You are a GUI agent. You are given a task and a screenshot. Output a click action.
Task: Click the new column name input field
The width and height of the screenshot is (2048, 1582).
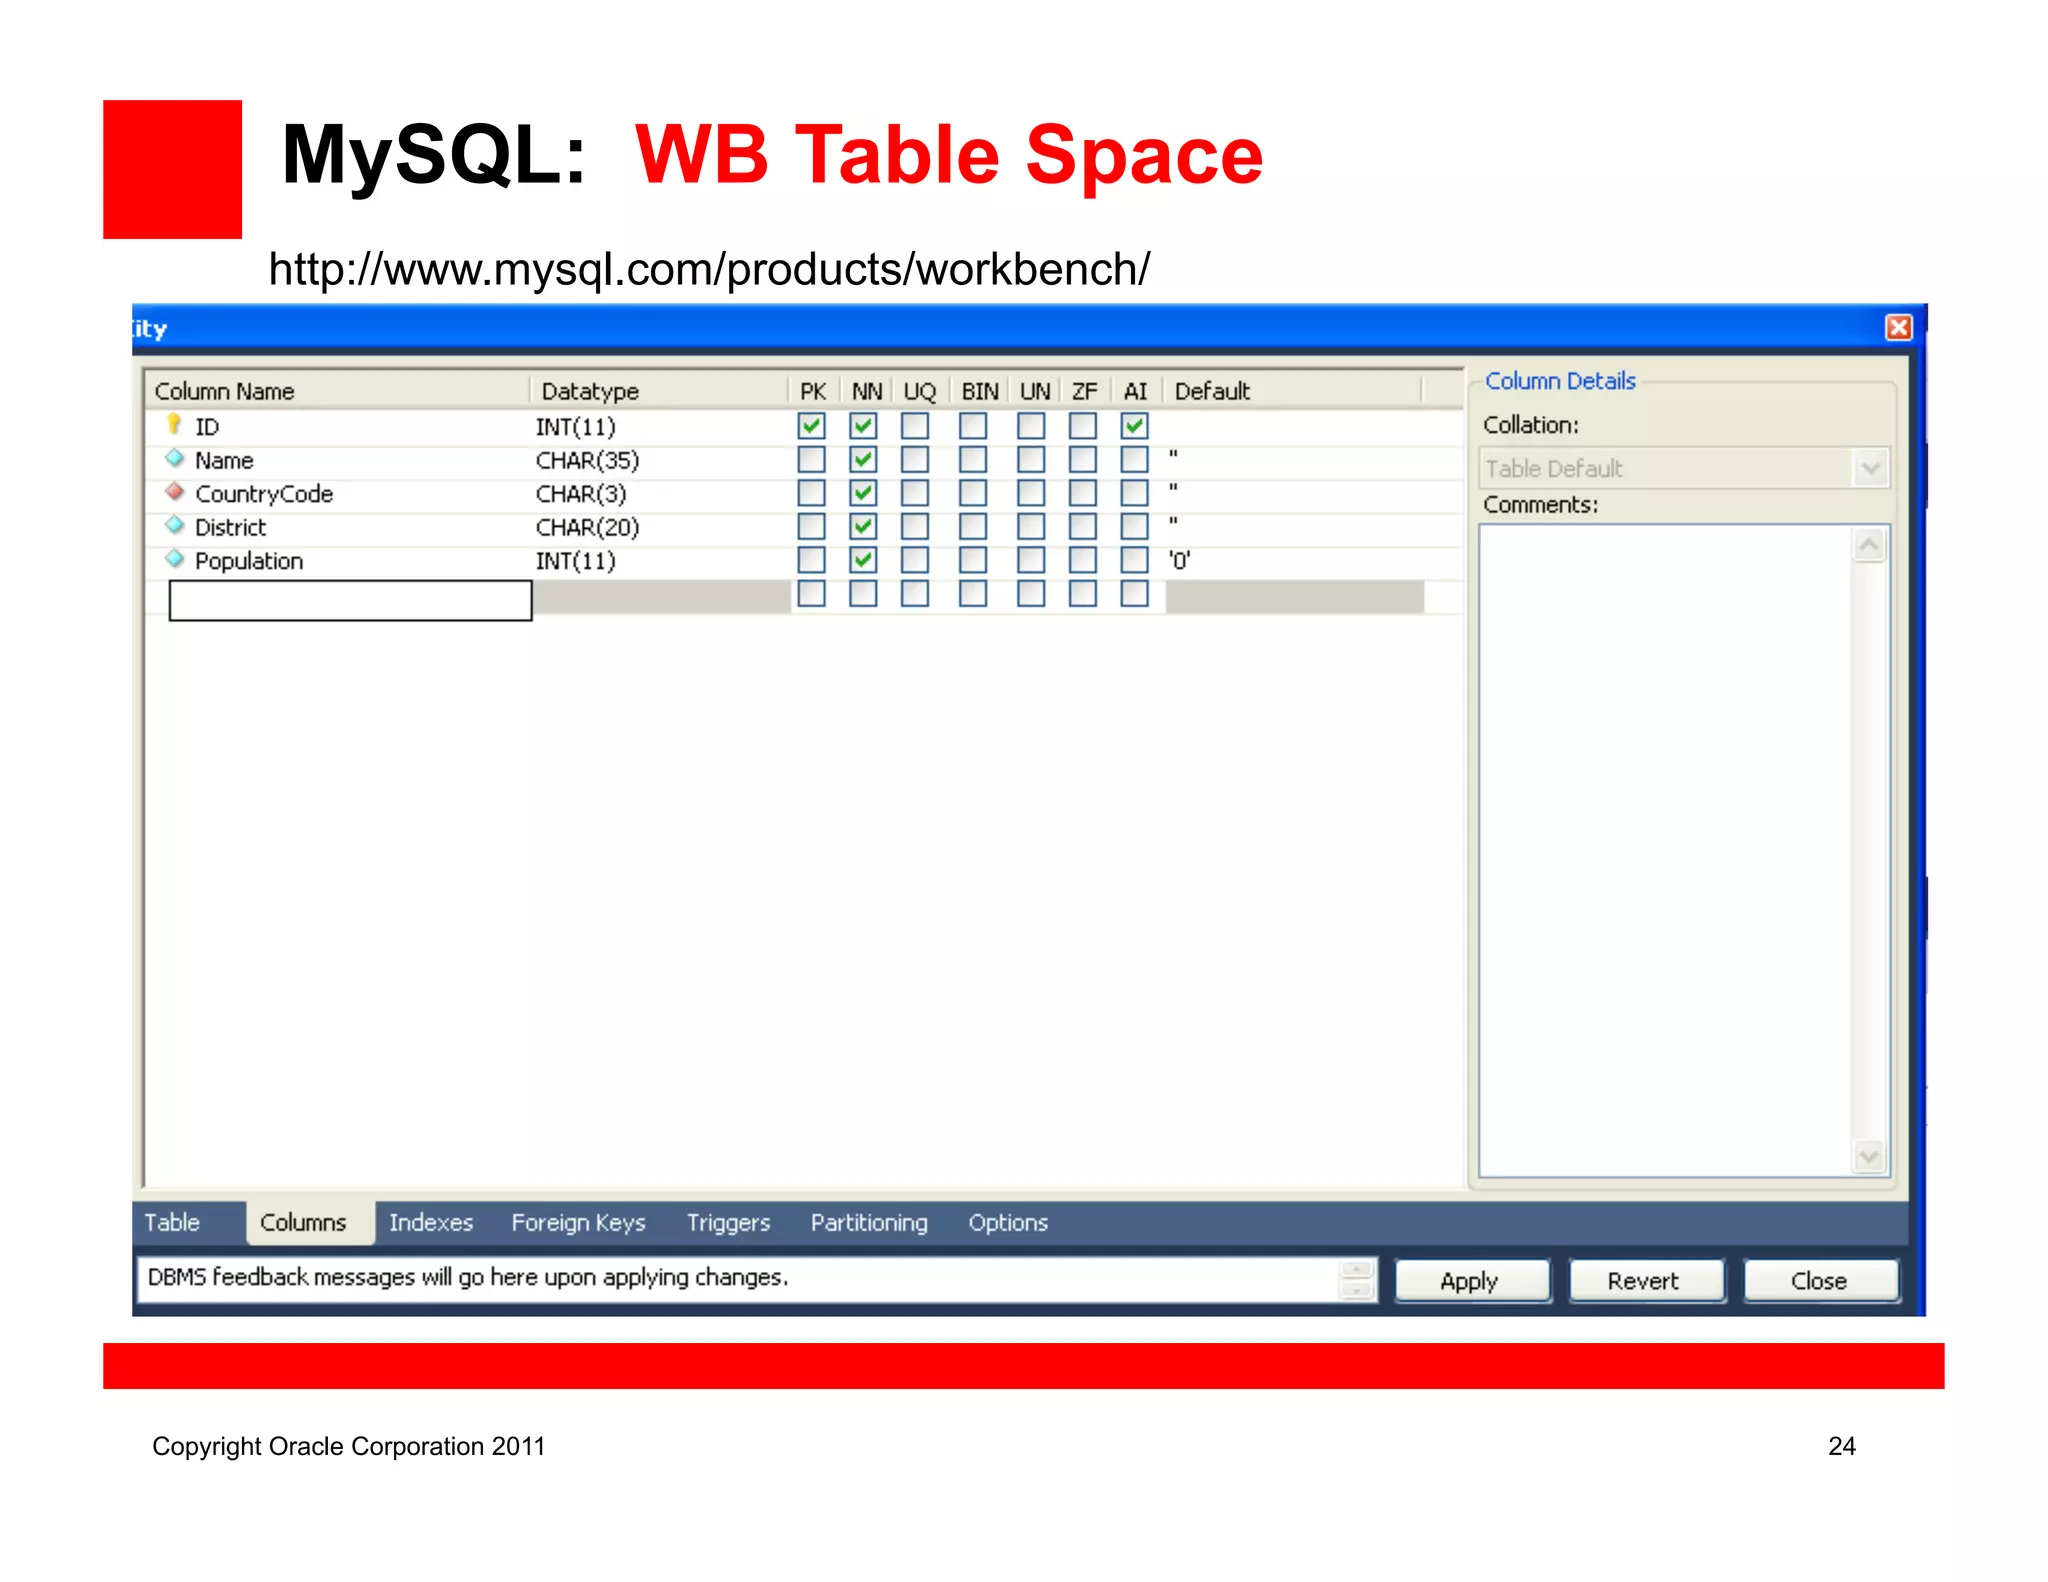(x=350, y=600)
